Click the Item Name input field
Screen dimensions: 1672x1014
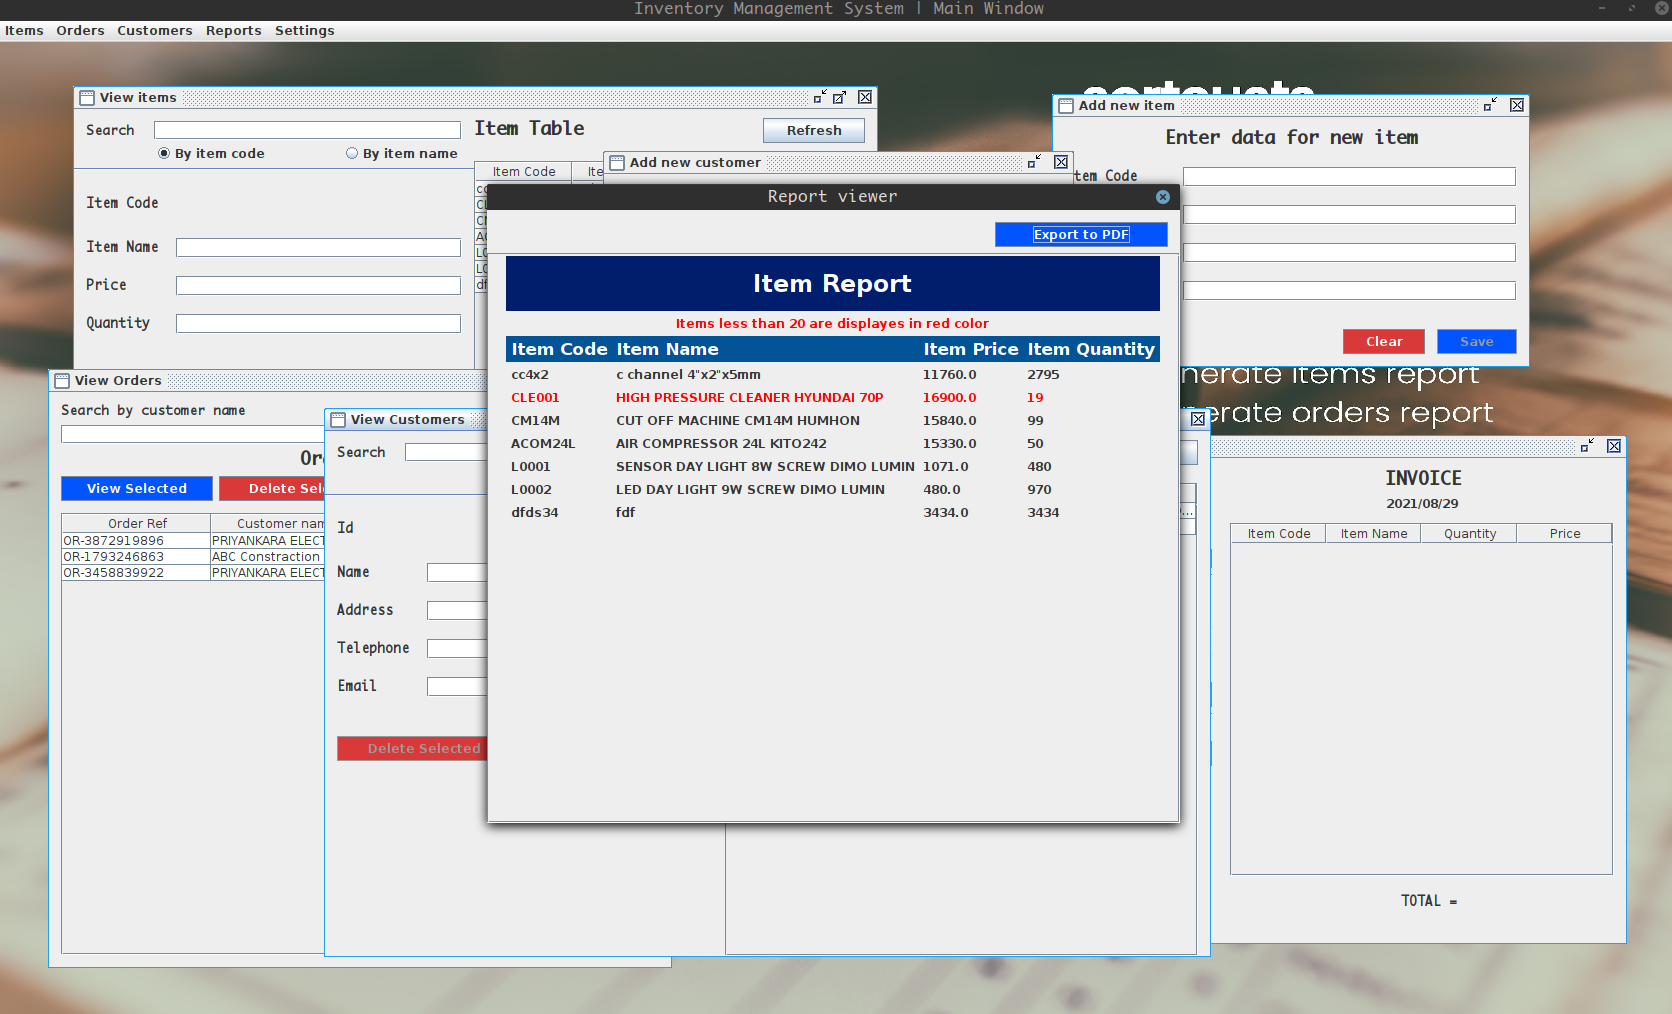(x=318, y=247)
